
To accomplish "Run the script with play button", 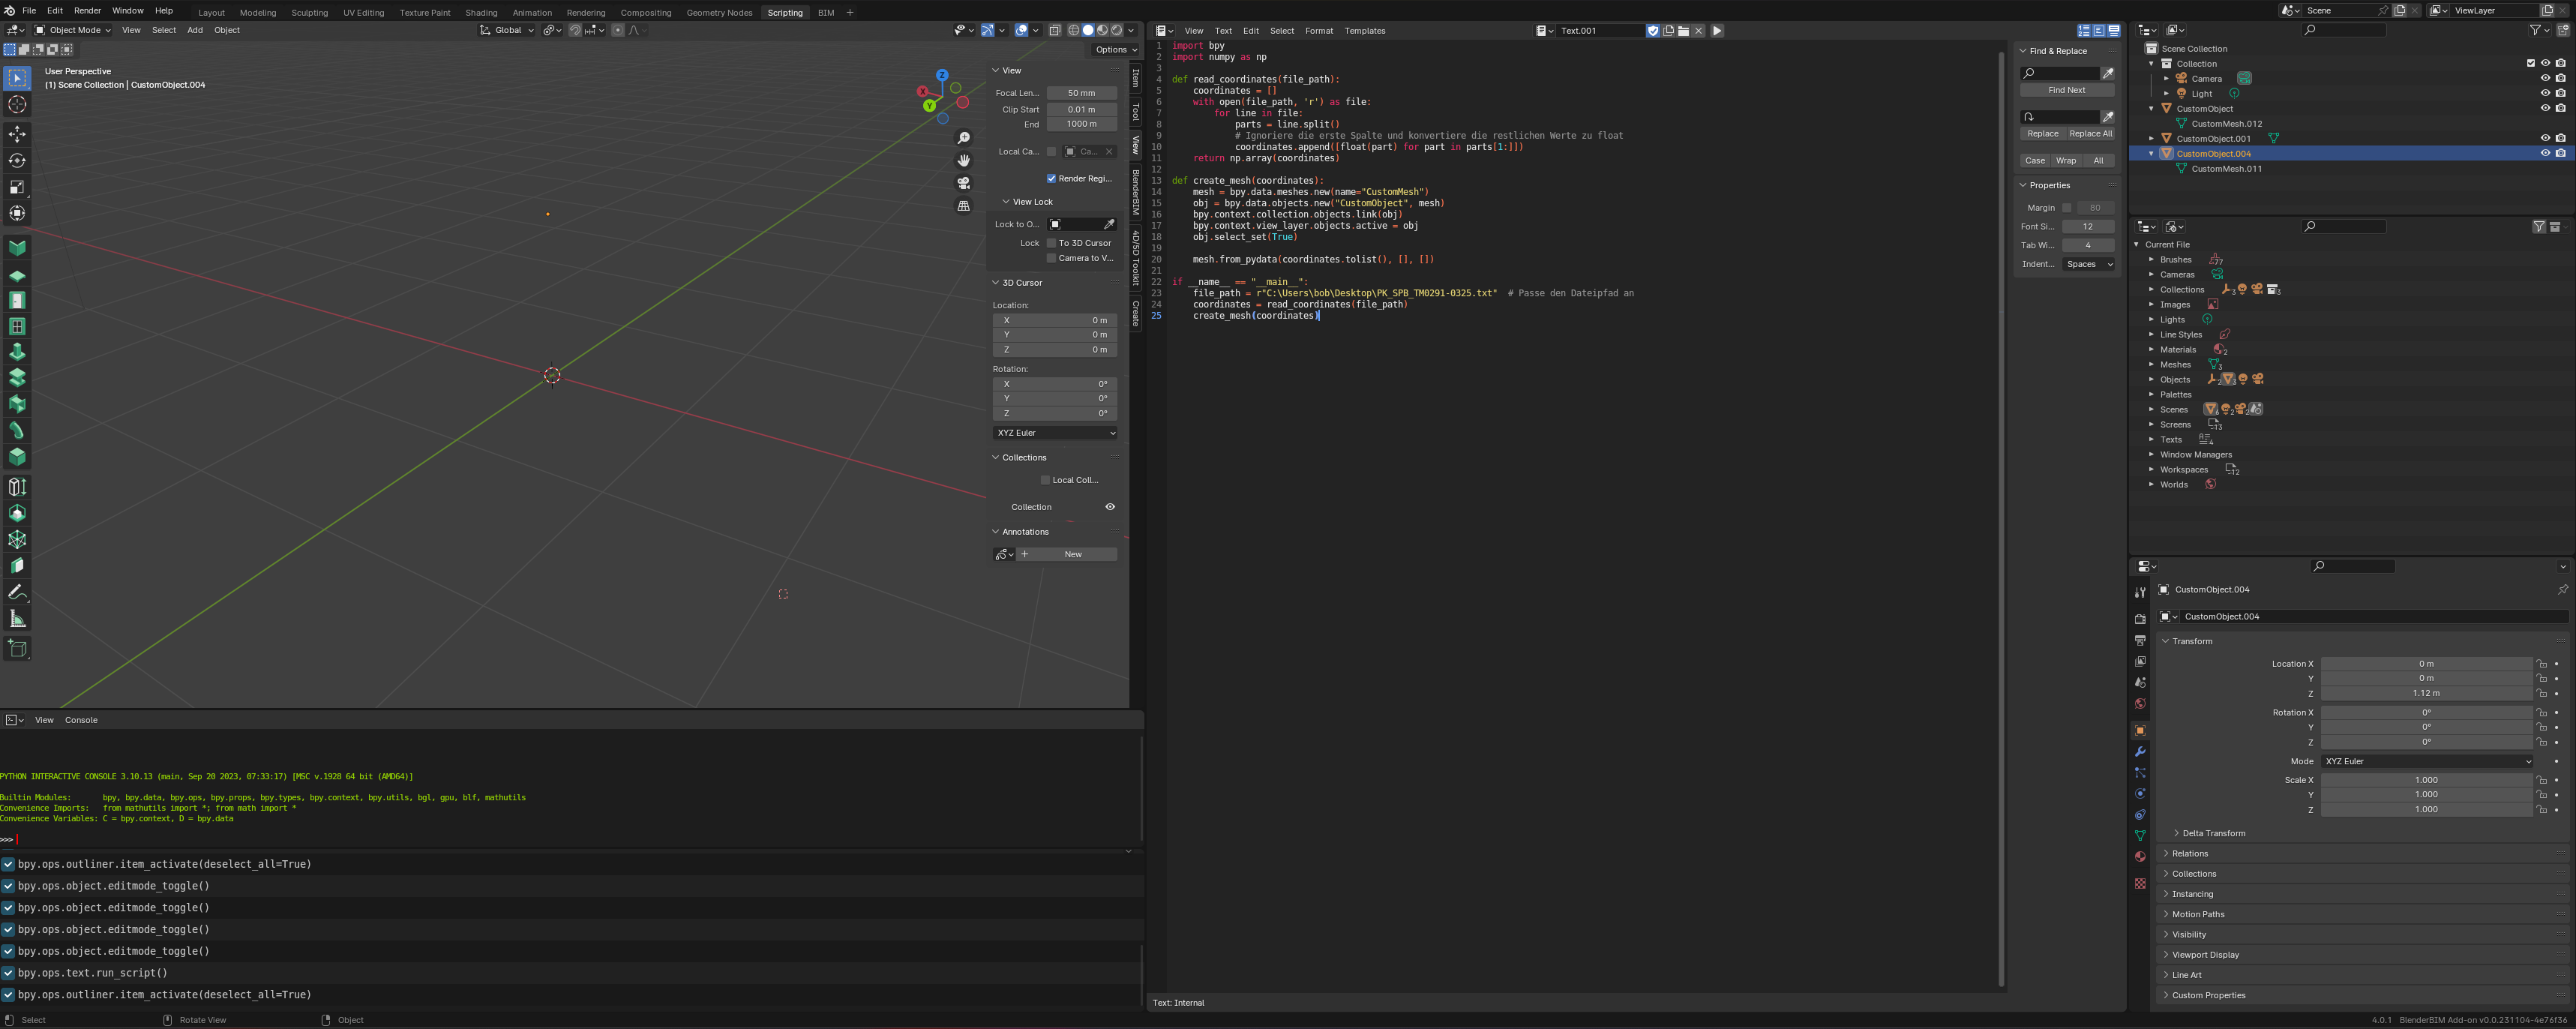I will click(x=1717, y=31).
